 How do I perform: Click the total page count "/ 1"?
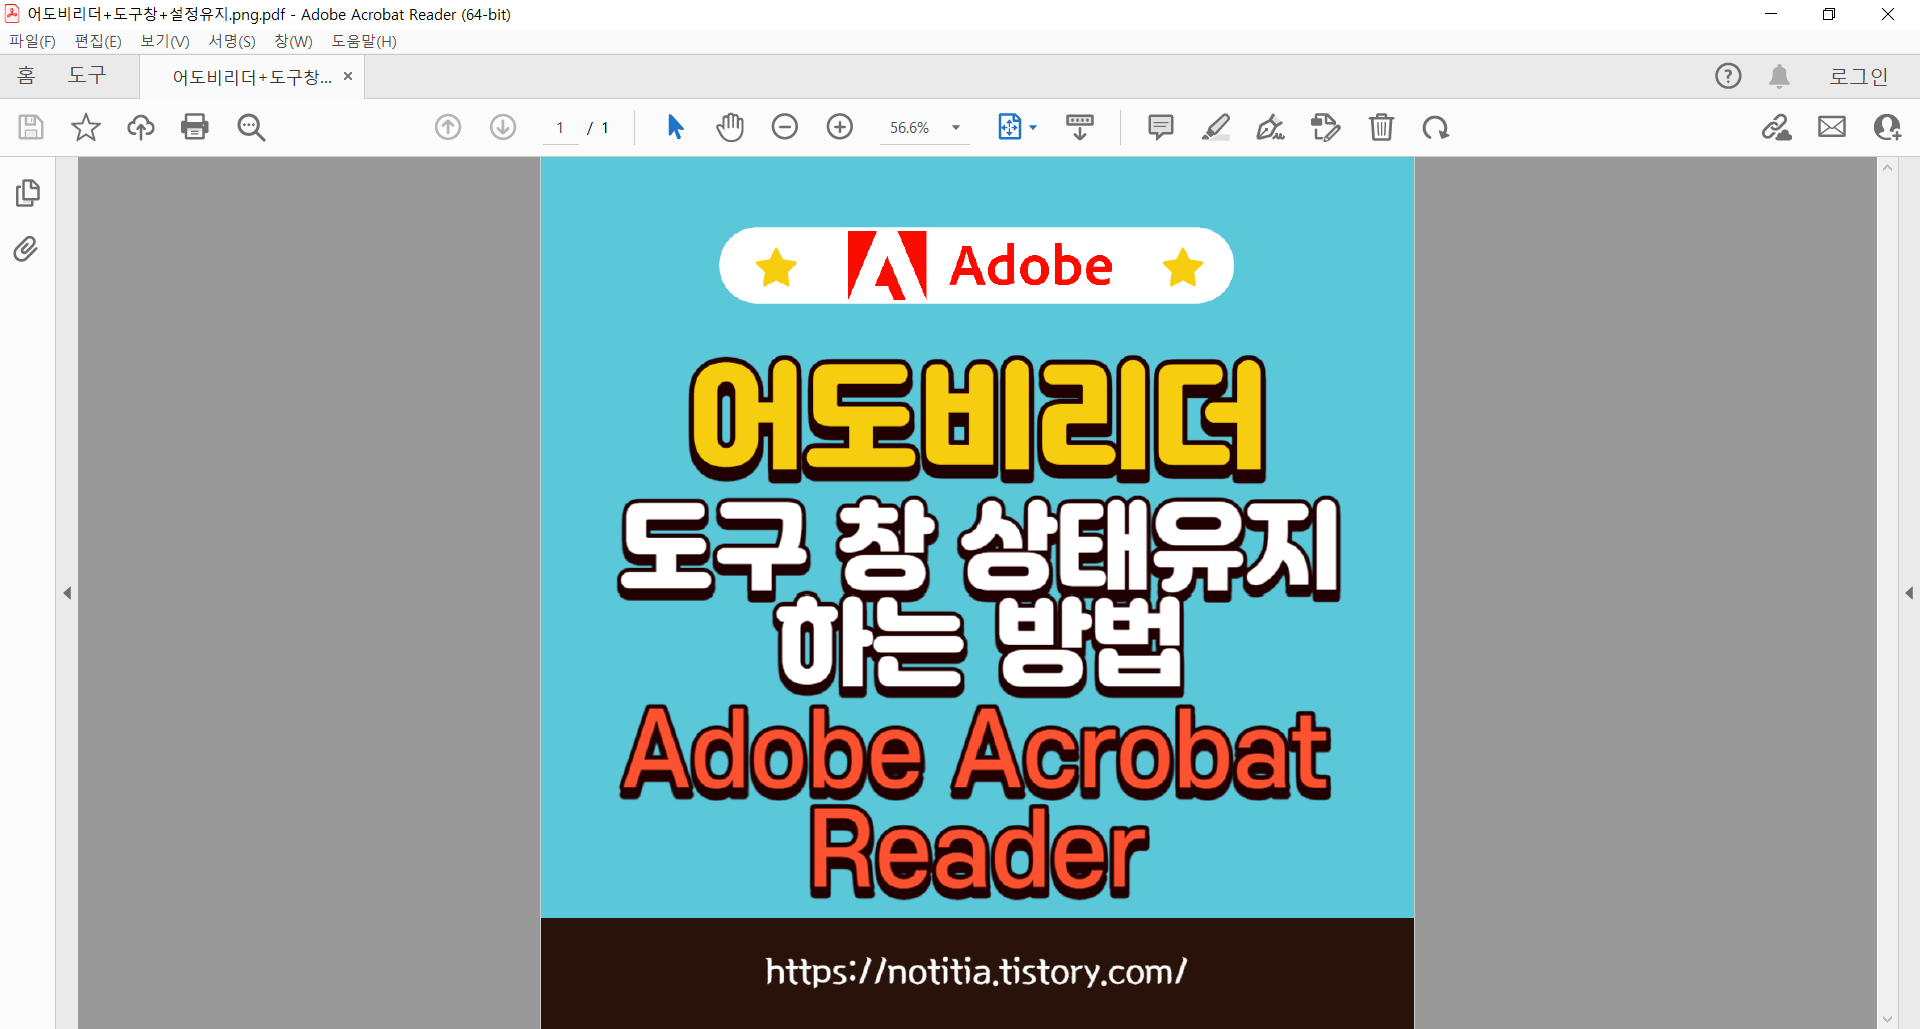(598, 128)
